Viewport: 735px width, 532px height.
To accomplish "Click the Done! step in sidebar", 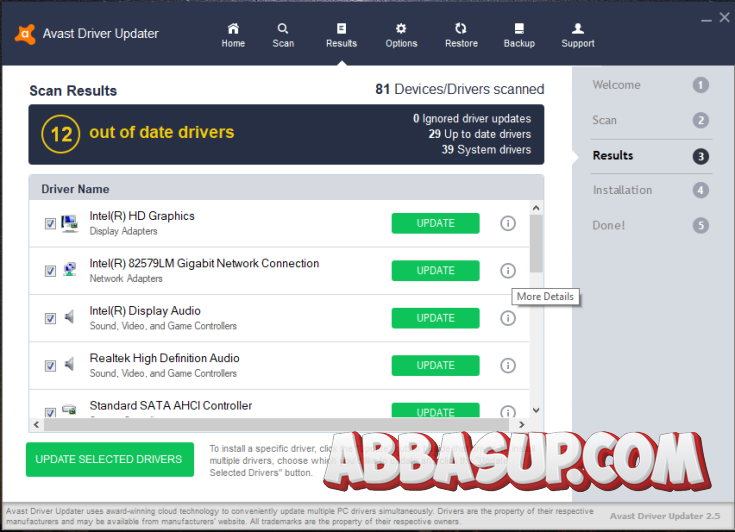I will tap(651, 225).
